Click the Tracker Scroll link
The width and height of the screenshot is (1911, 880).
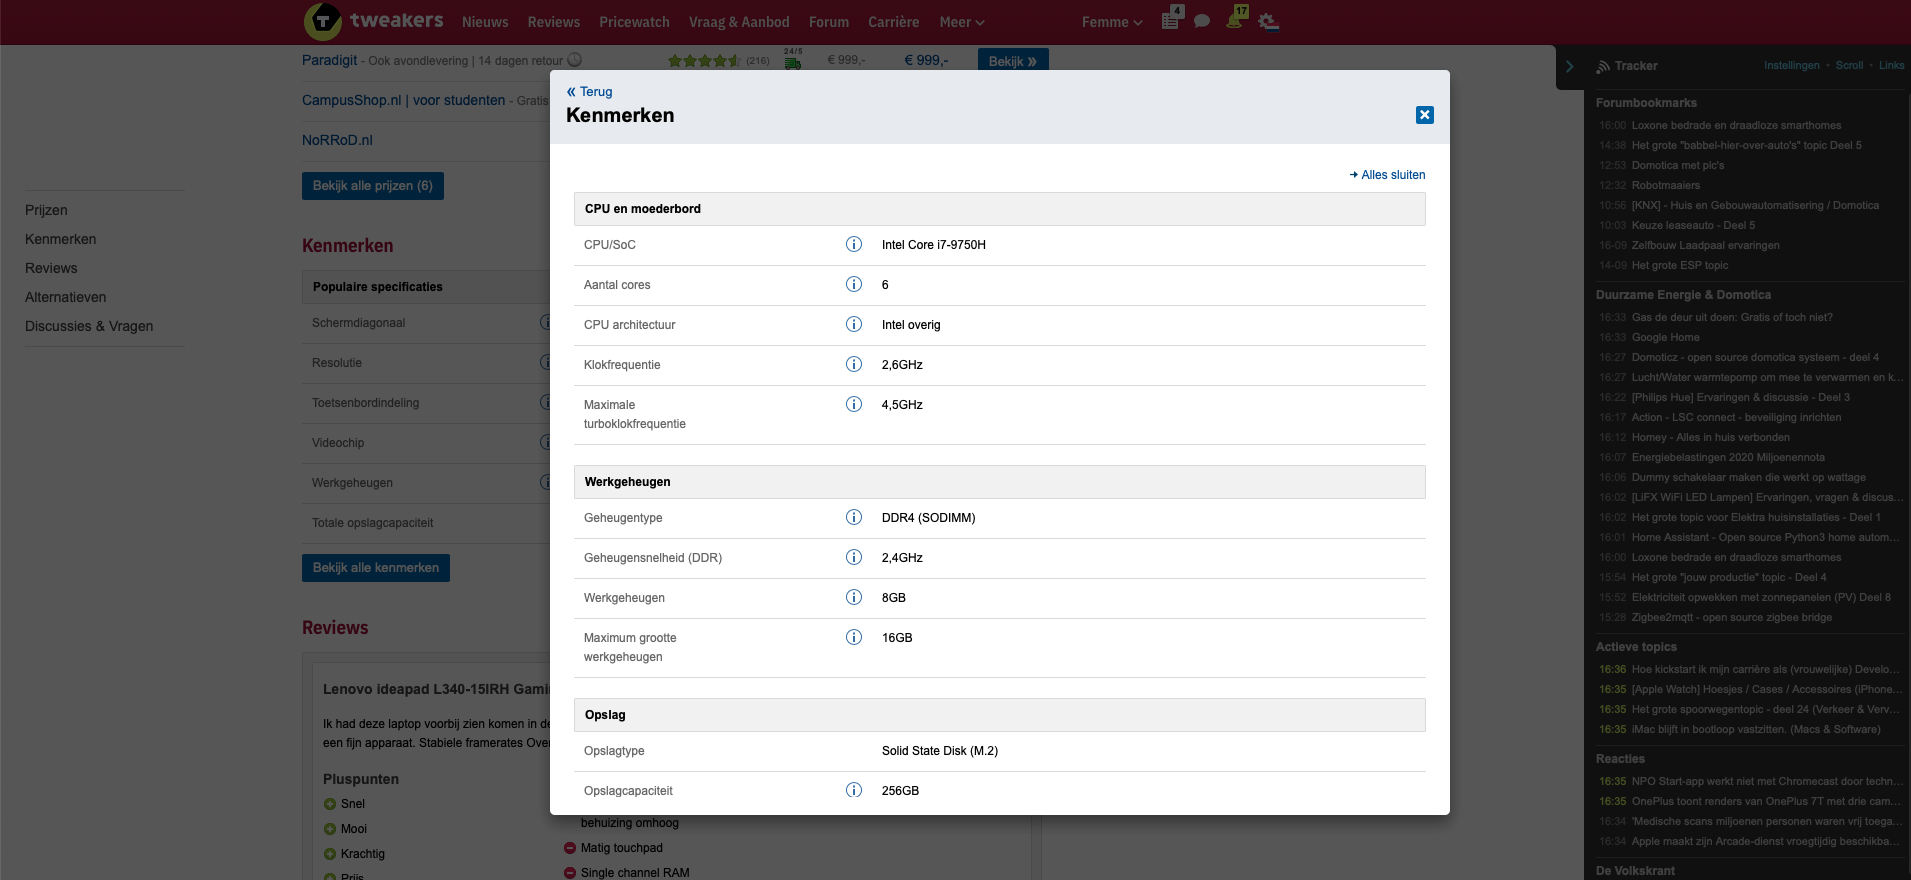coord(1849,65)
